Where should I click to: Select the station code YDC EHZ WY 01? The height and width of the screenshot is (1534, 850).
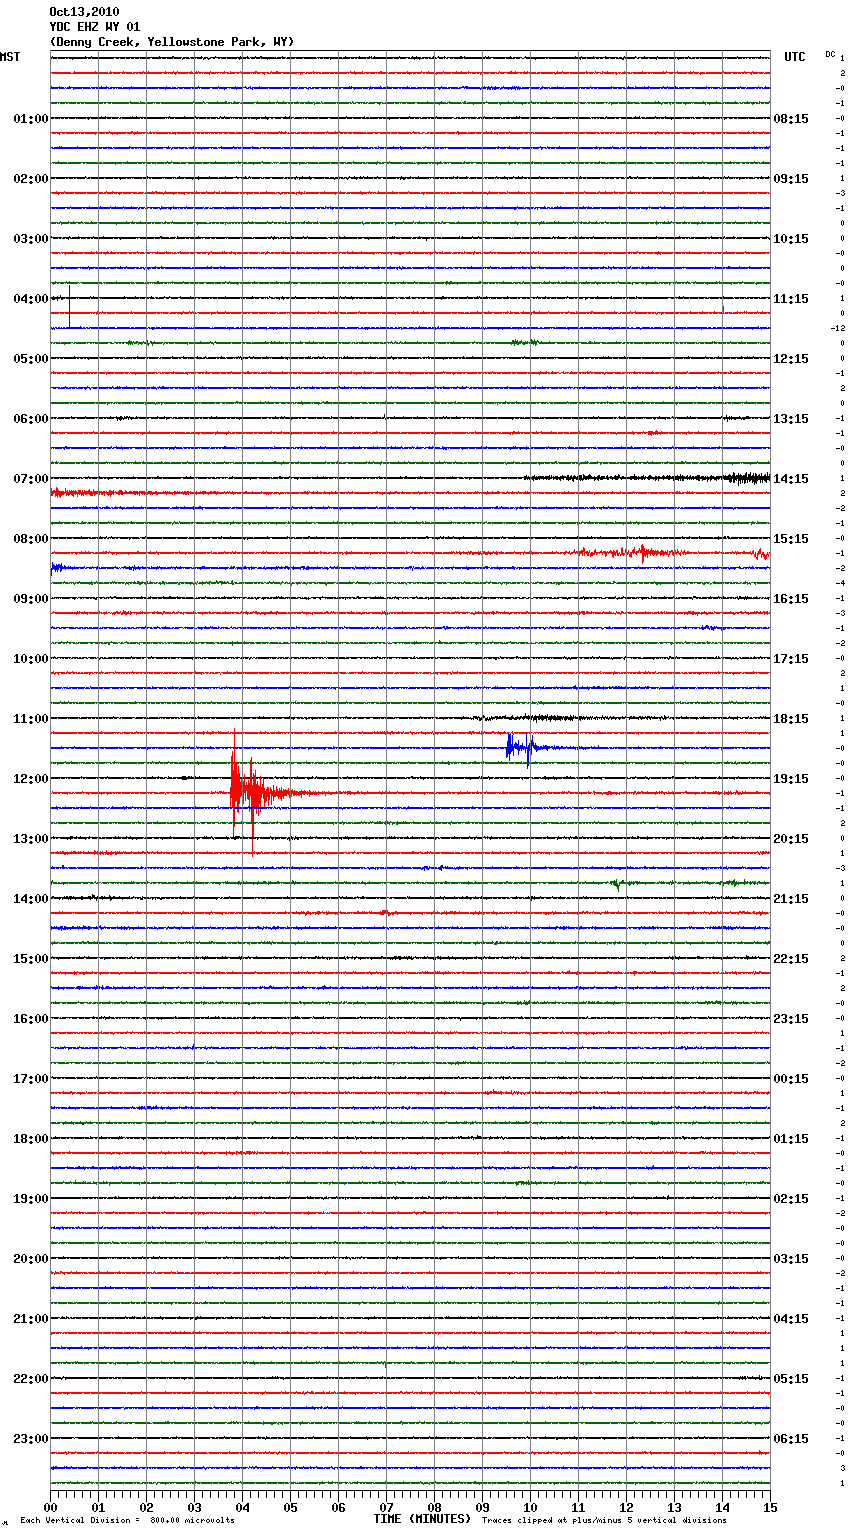tap(95, 27)
